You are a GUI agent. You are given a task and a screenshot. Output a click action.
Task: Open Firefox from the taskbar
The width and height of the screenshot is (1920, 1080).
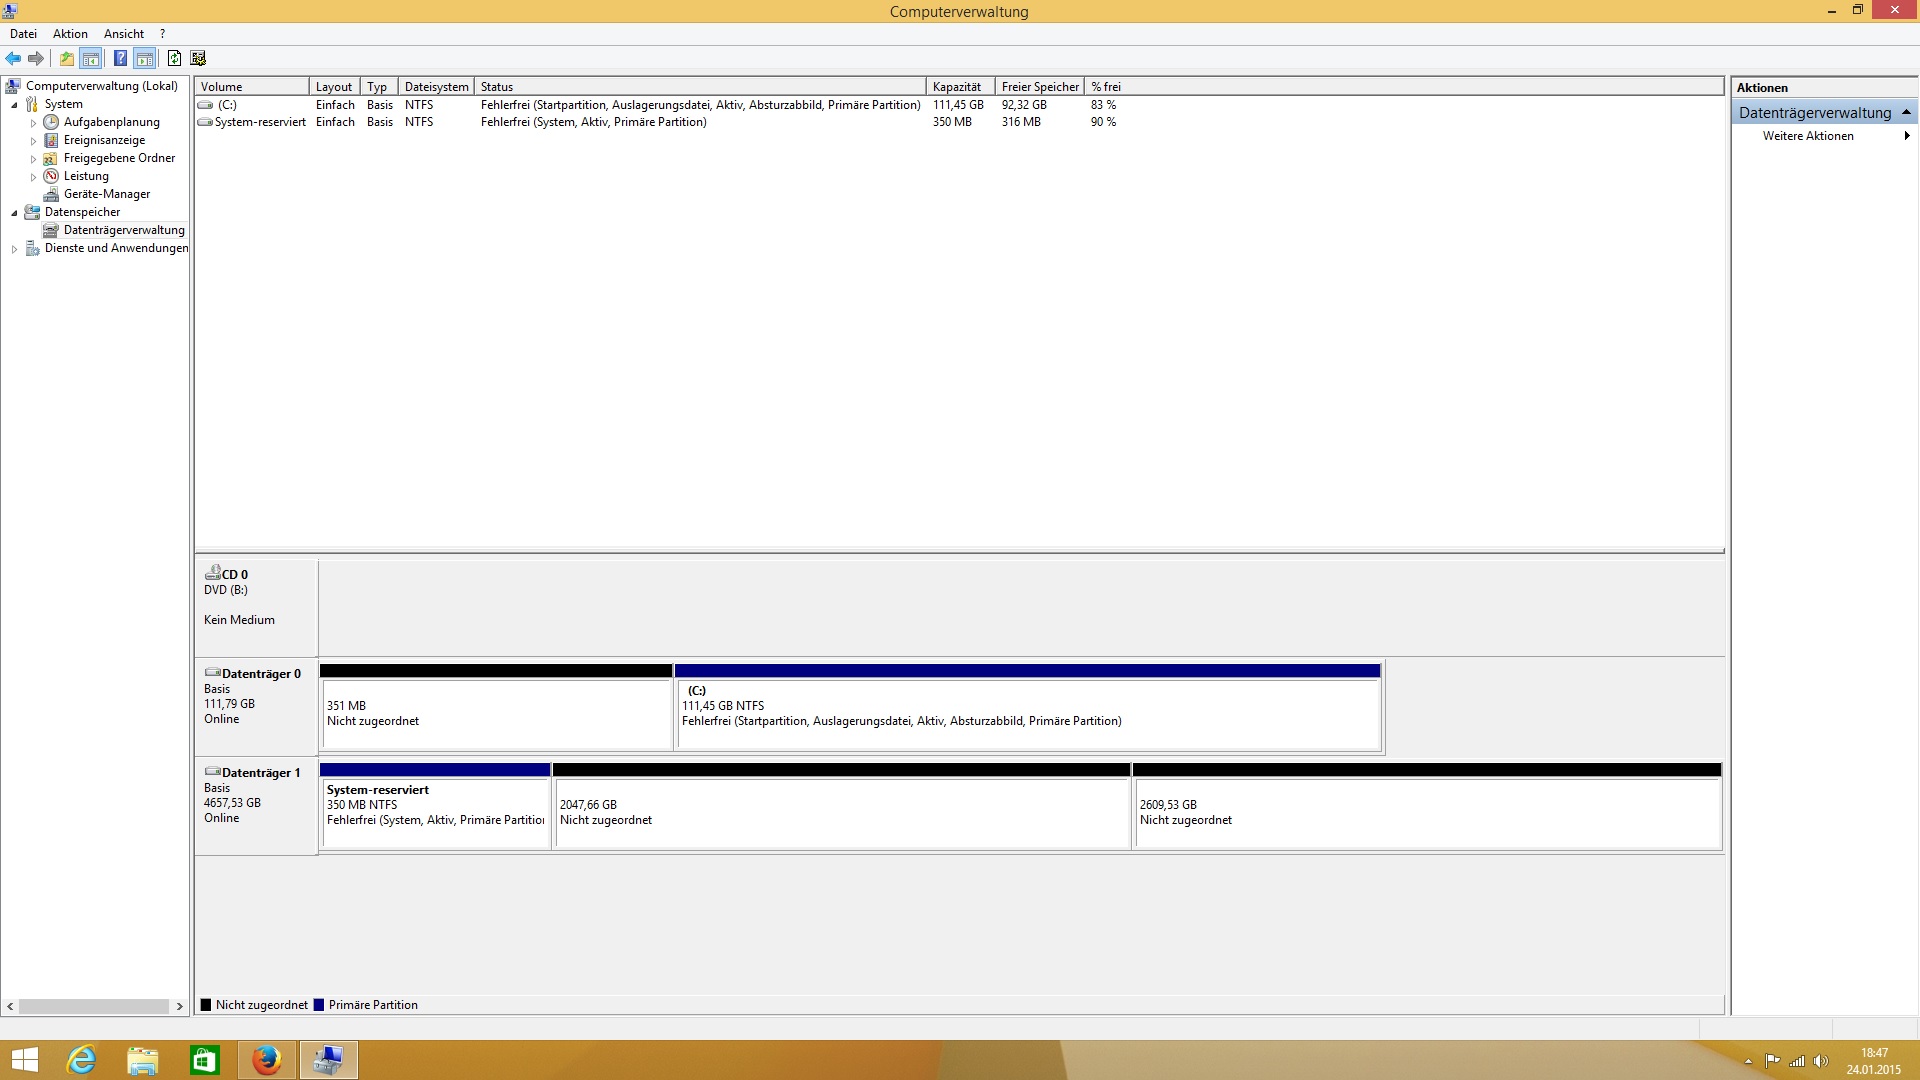266,1060
